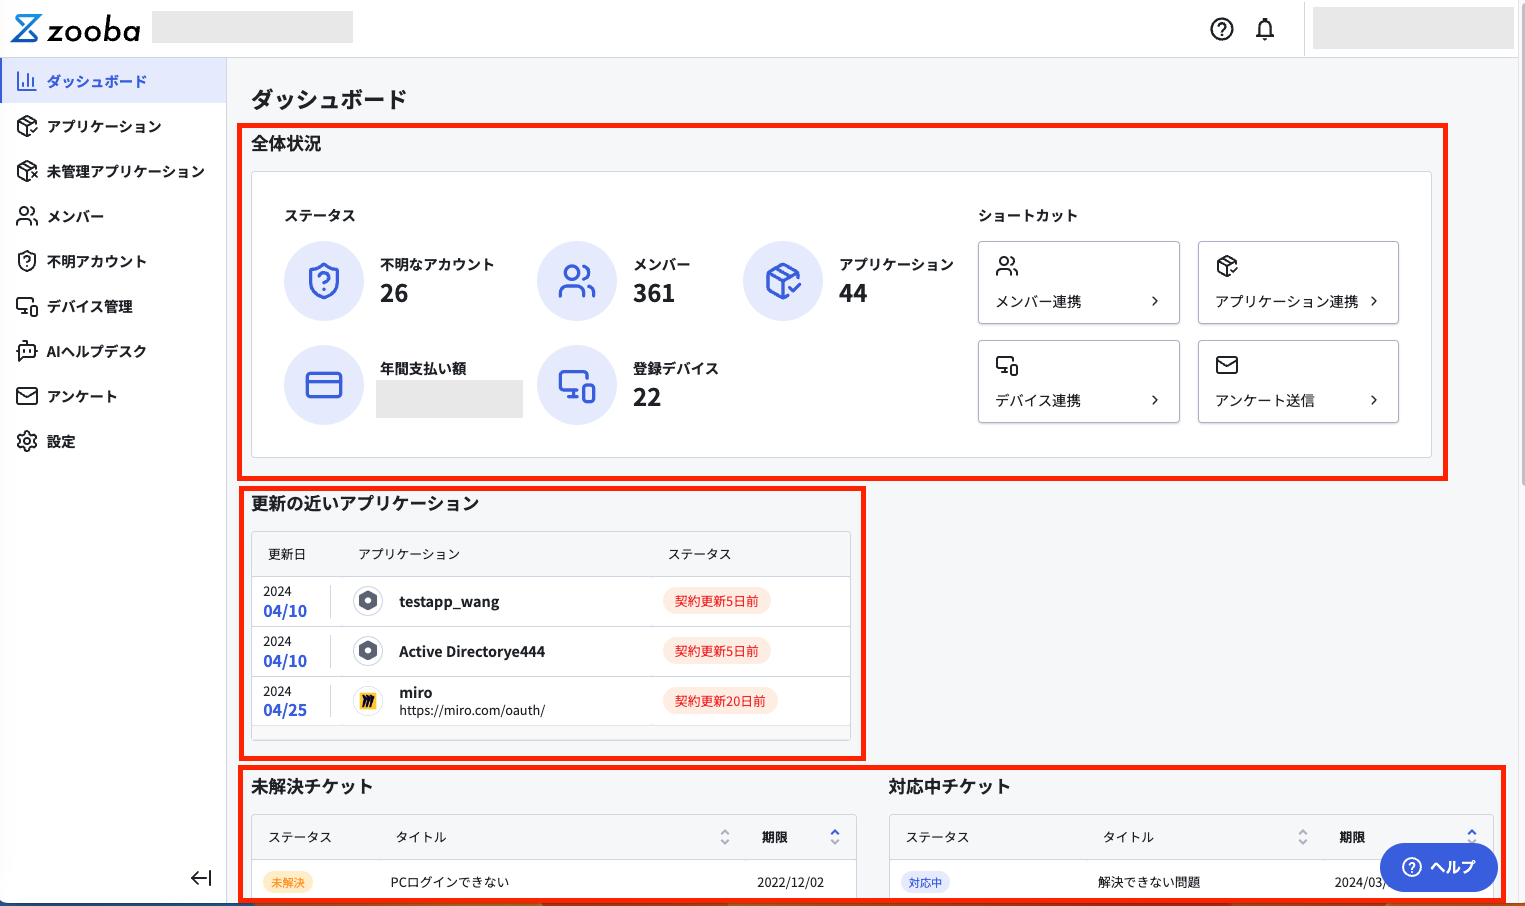
Task: Collapse the sidebar with the arrow icon
Action: tap(201, 878)
